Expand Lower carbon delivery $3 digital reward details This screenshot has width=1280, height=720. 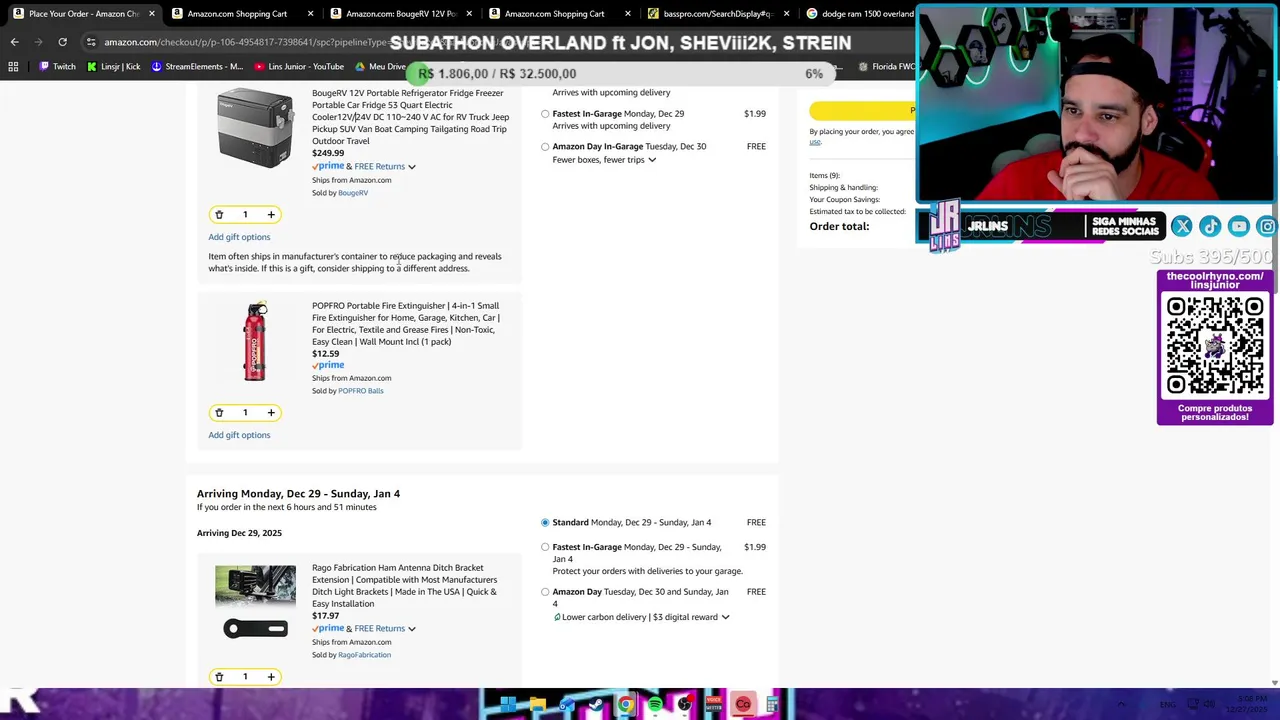pos(725,617)
